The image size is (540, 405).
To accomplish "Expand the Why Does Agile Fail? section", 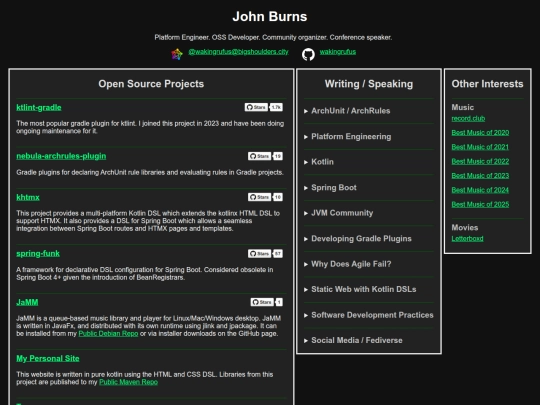I will point(369,264).
